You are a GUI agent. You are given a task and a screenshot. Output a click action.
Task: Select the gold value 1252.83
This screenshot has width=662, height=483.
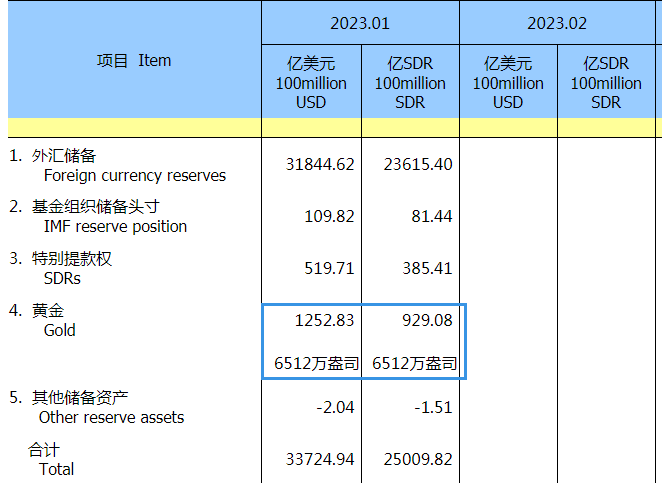(x=324, y=320)
